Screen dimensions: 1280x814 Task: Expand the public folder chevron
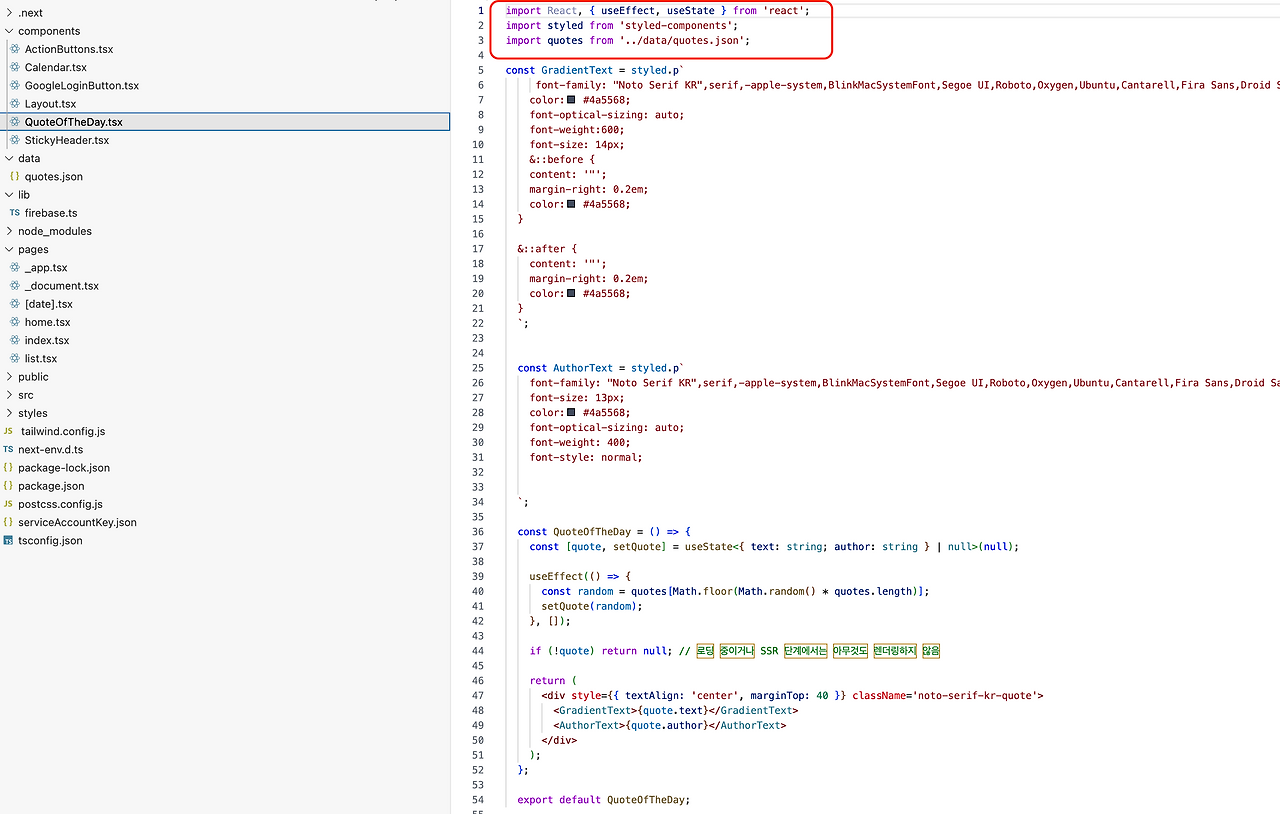[x=9, y=377]
